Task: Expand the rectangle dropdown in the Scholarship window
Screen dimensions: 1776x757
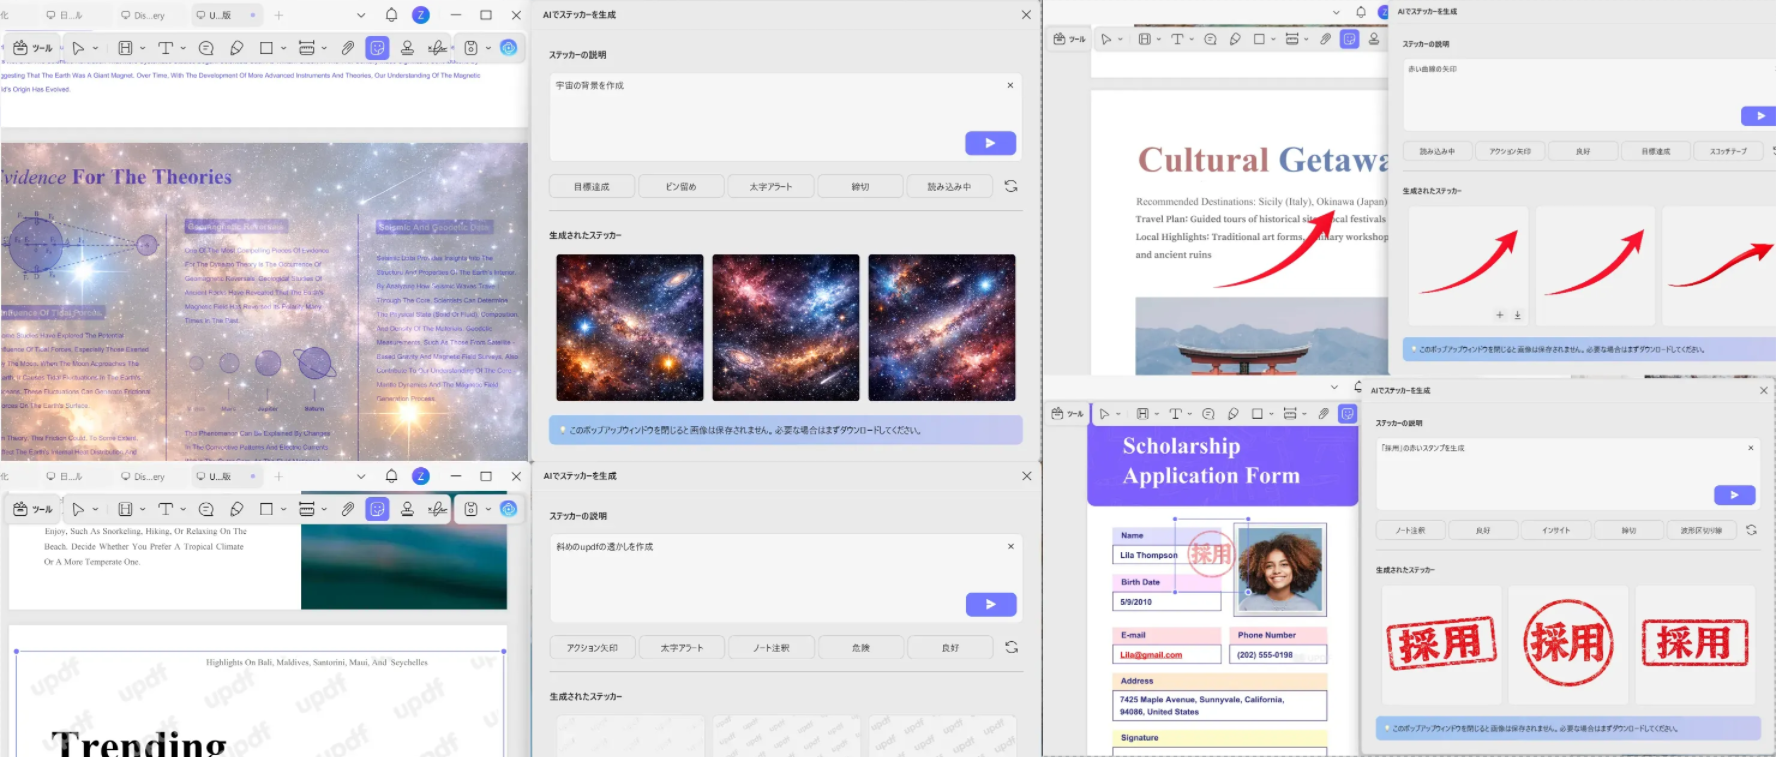Action: tap(1272, 414)
